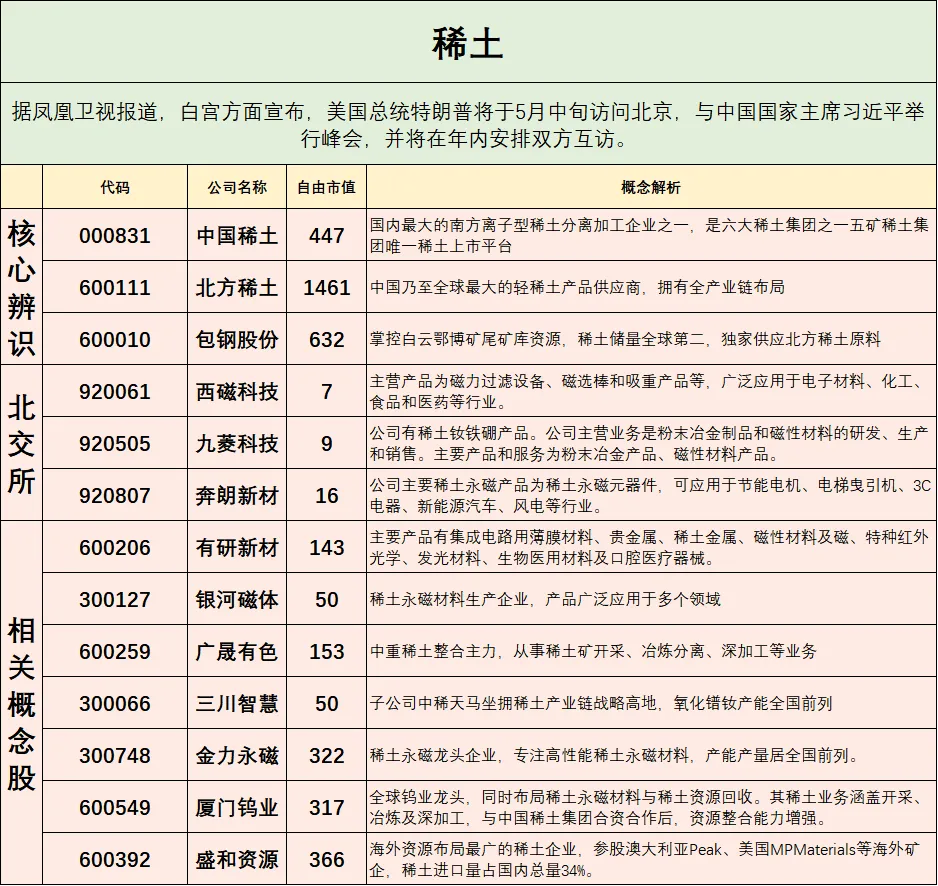938x886 pixels.
Task: Select the column header 自由市值
Action: point(327,187)
